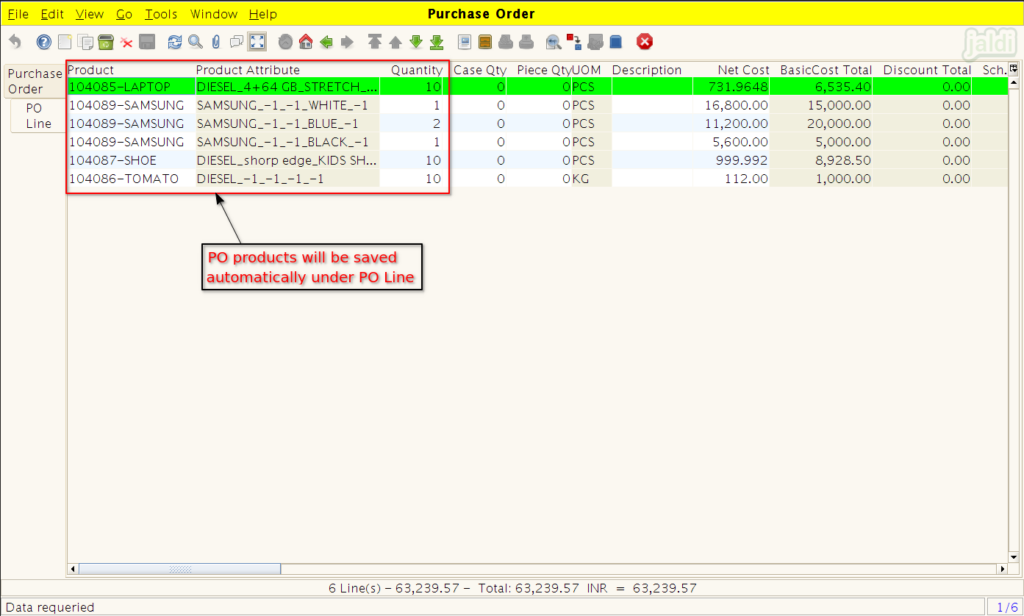
Task: Click the red X delete-selection icon
Action: click(127, 43)
